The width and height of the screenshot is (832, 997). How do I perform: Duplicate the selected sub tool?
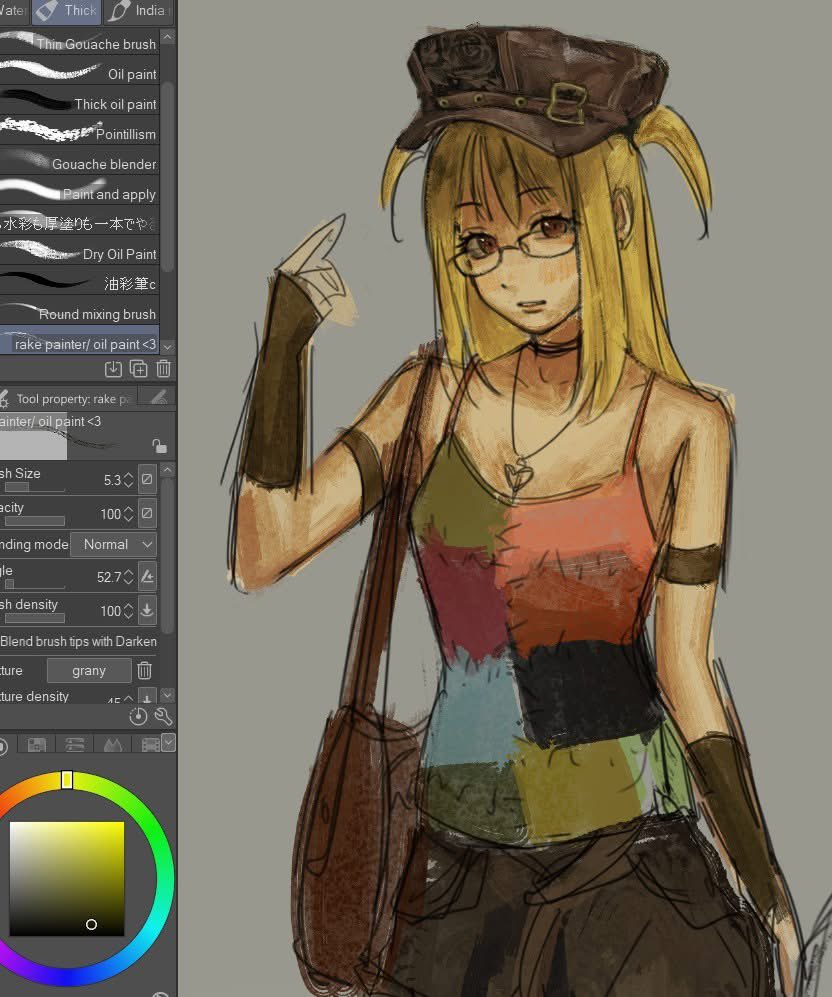coord(139,369)
